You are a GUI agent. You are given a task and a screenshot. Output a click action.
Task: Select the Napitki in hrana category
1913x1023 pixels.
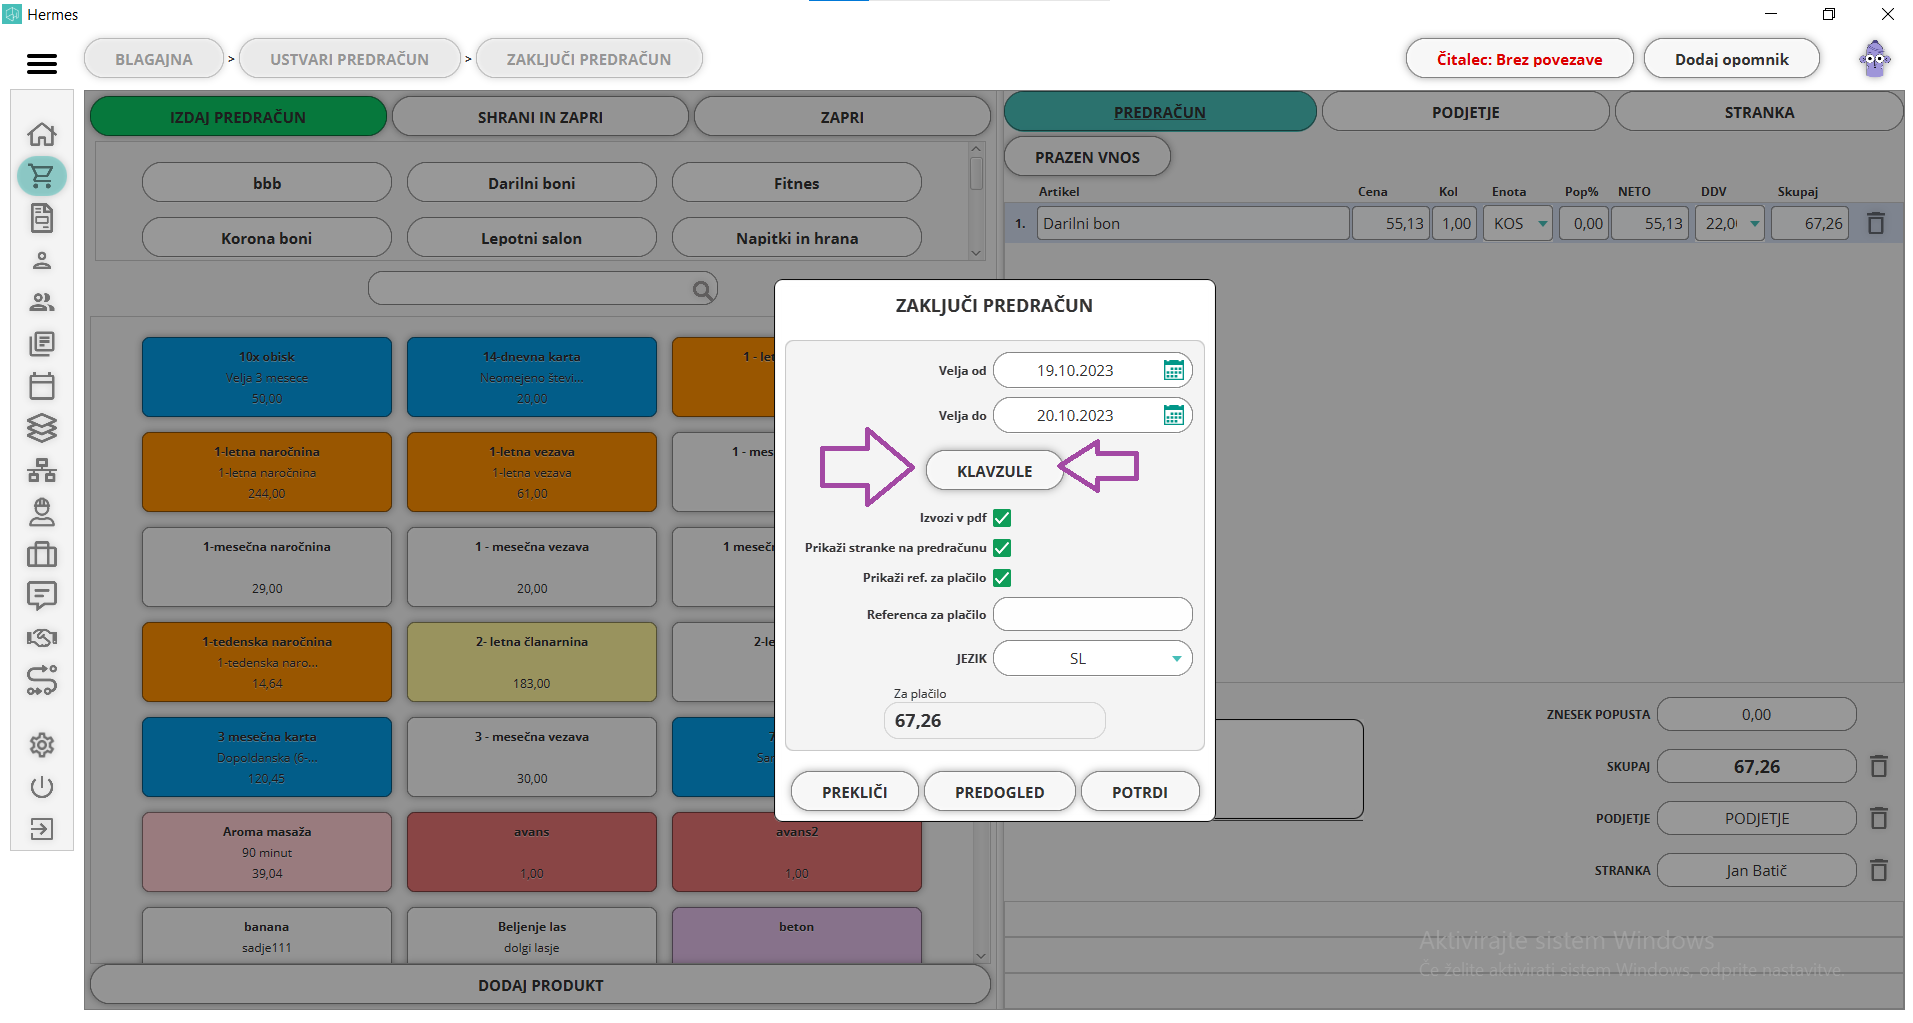pyautogui.click(x=796, y=238)
